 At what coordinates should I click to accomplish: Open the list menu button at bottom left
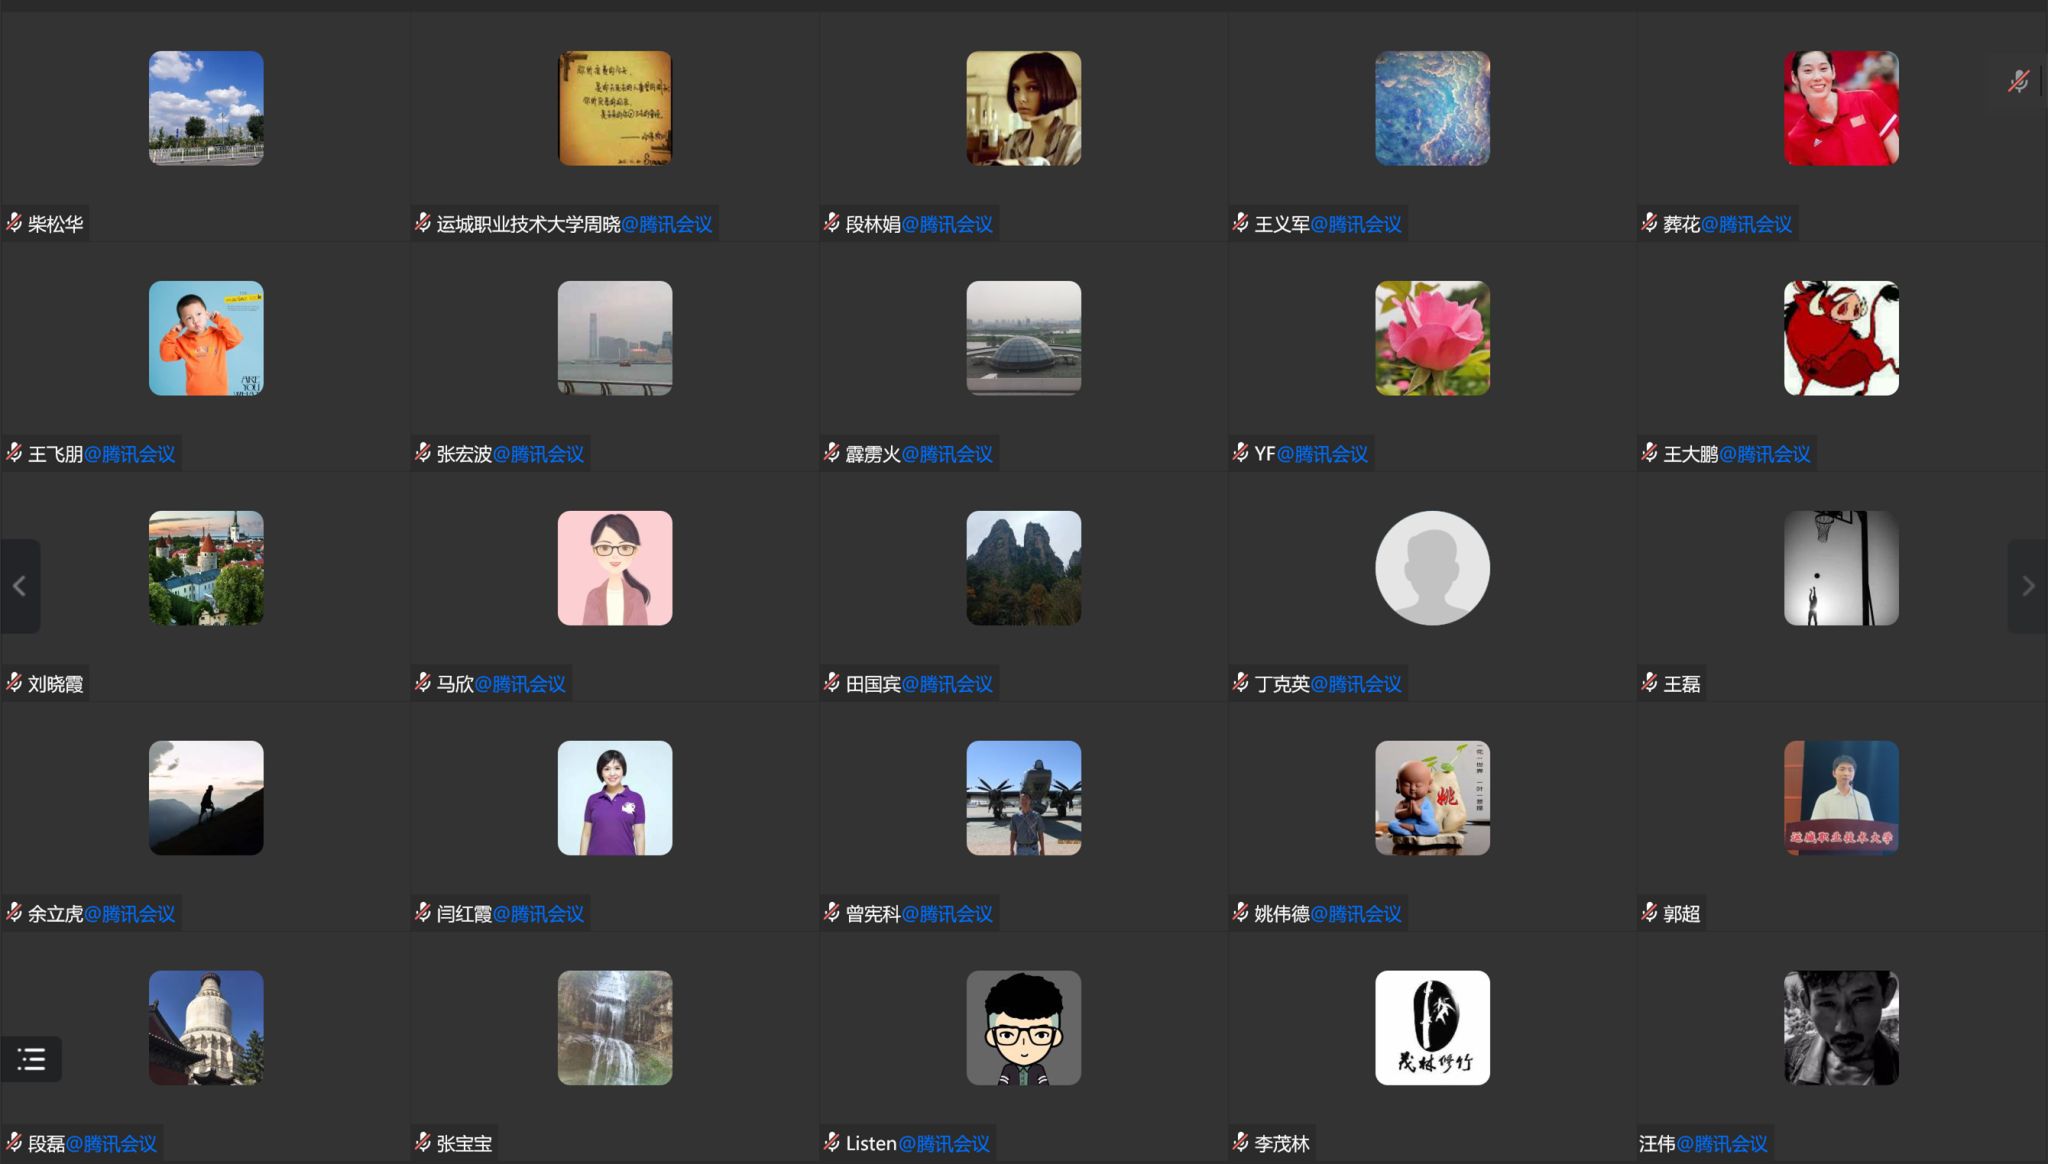click(x=31, y=1059)
